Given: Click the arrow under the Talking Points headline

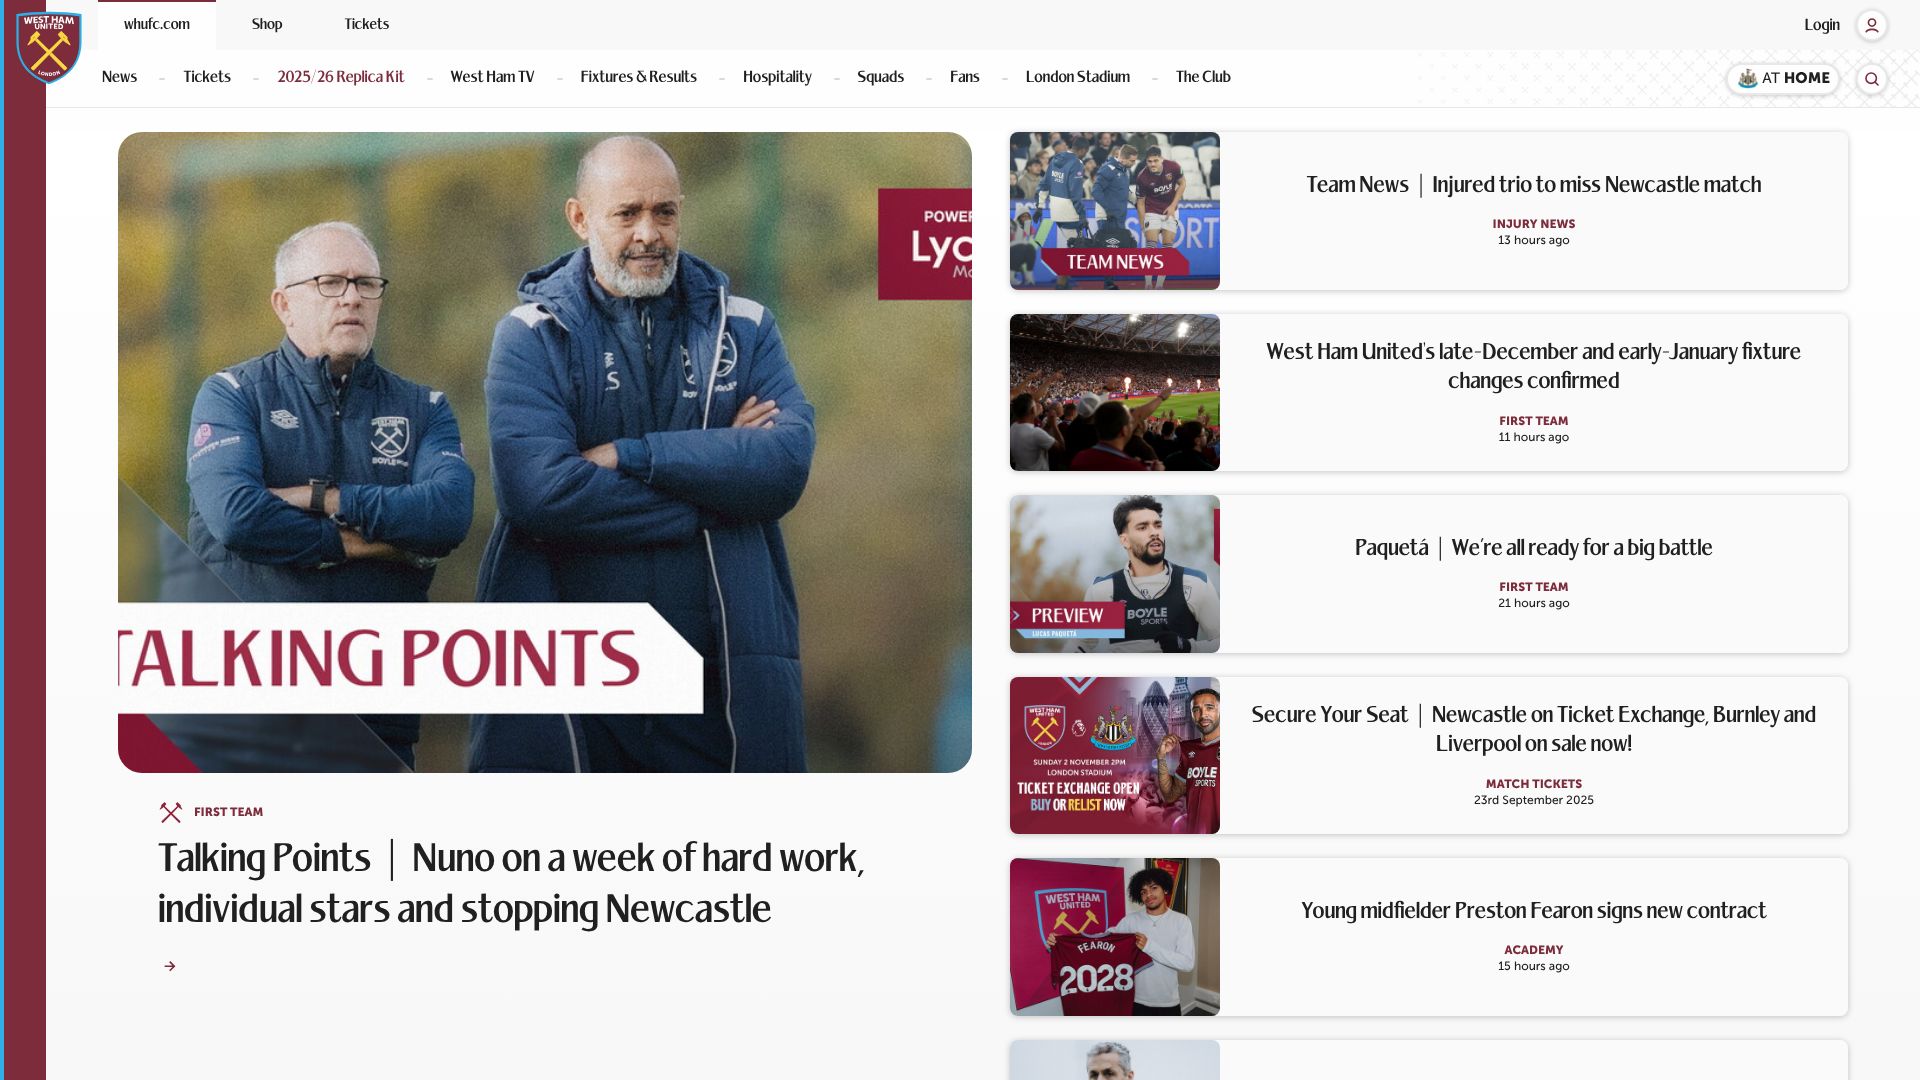Looking at the screenshot, I should (170, 966).
